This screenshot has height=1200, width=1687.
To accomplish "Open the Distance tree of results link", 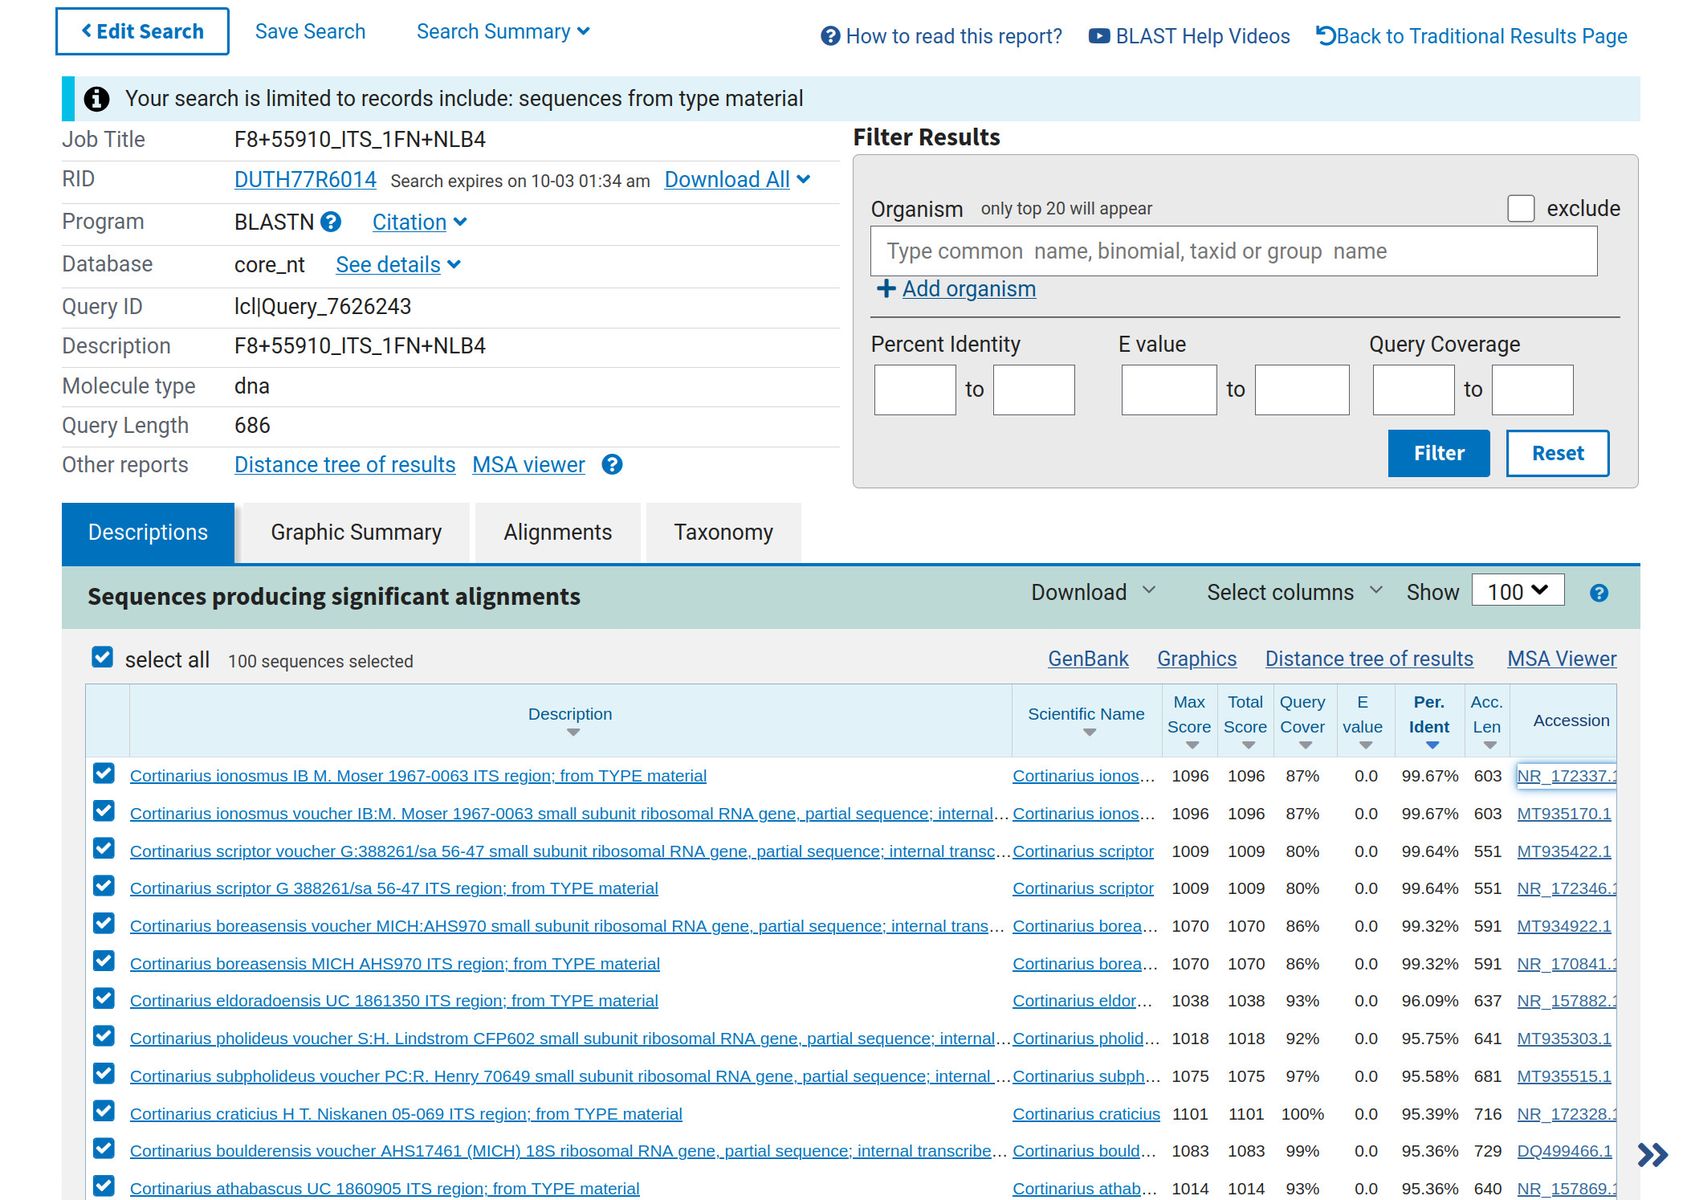I will click(344, 465).
